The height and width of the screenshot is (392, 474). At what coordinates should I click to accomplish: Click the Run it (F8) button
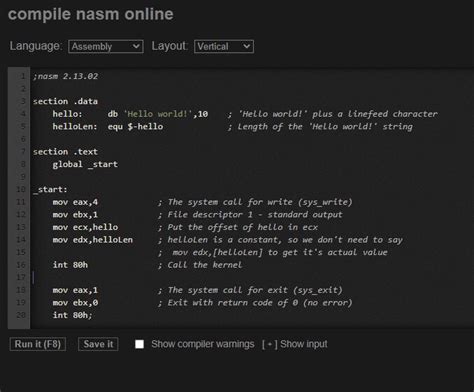(x=38, y=344)
